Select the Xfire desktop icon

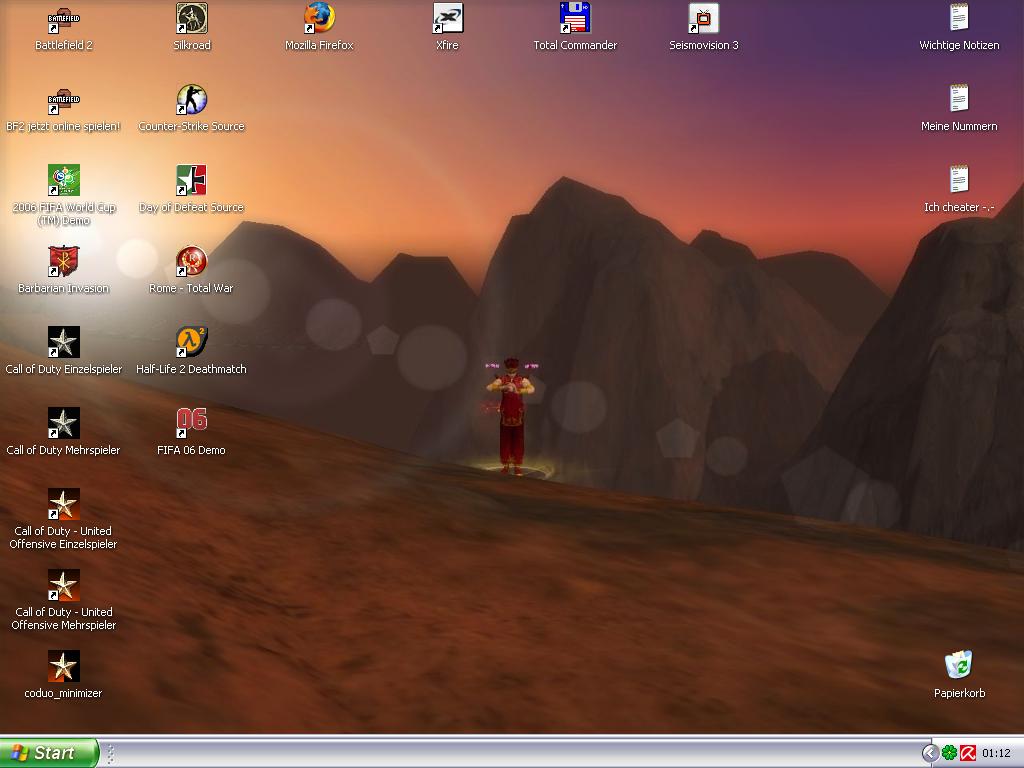(447, 19)
